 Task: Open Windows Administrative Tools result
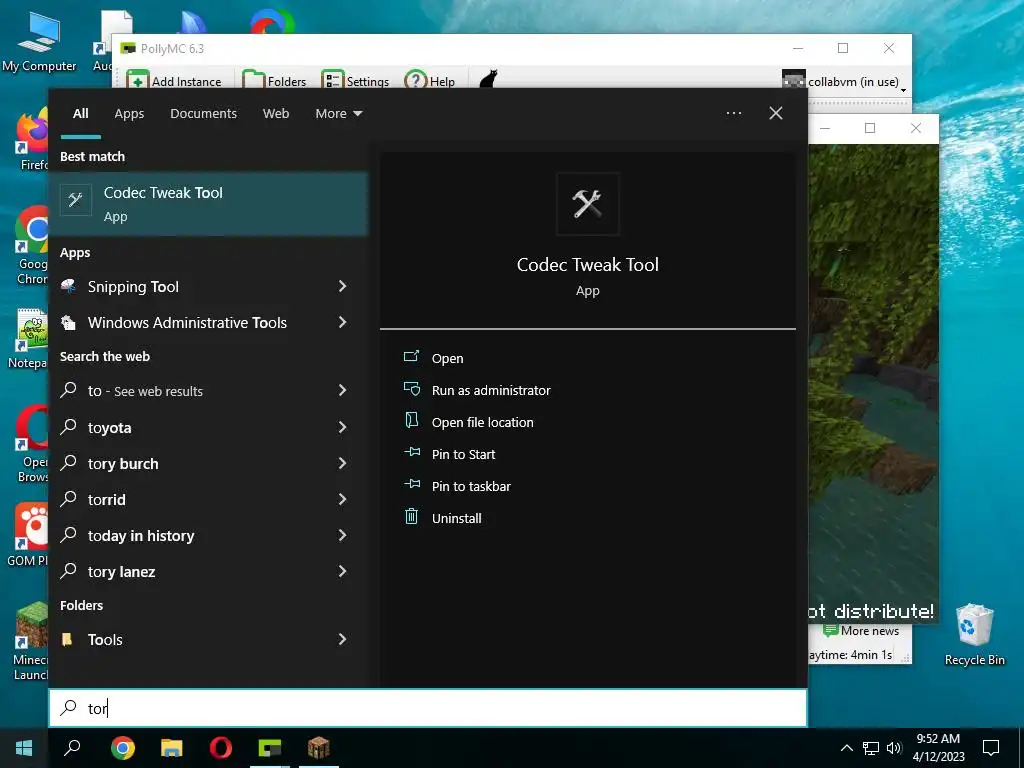click(188, 323)
